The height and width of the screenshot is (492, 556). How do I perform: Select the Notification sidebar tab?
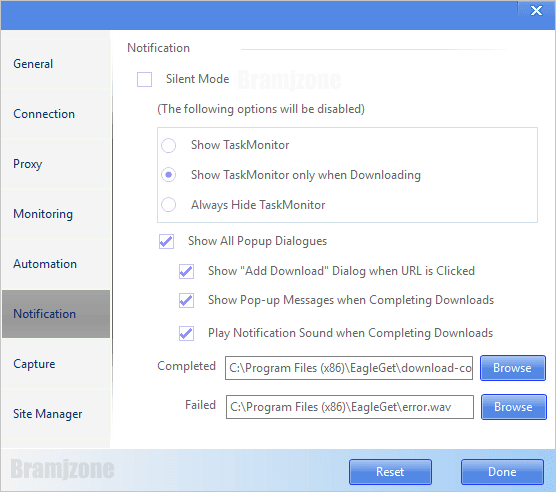(x=56, y=314)
